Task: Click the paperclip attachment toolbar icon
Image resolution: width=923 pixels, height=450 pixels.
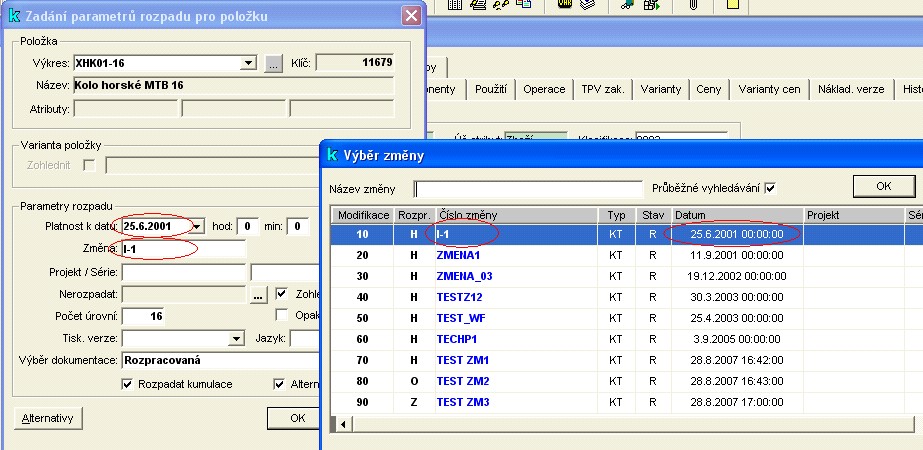Action: coord(693,5)
